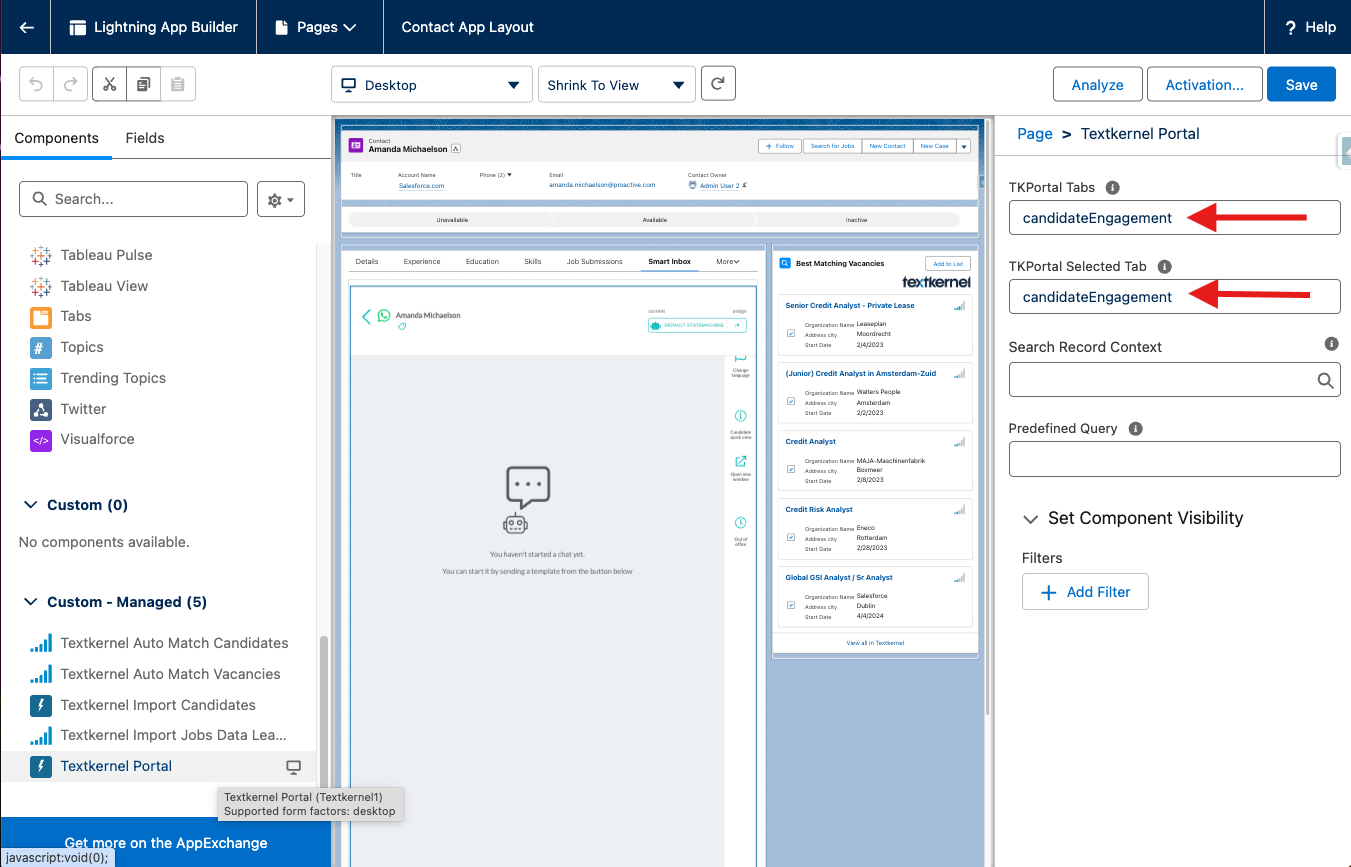This screenshot has width=1351, height=867.
Task: Click the Add to List button
Action: (947, 264)
